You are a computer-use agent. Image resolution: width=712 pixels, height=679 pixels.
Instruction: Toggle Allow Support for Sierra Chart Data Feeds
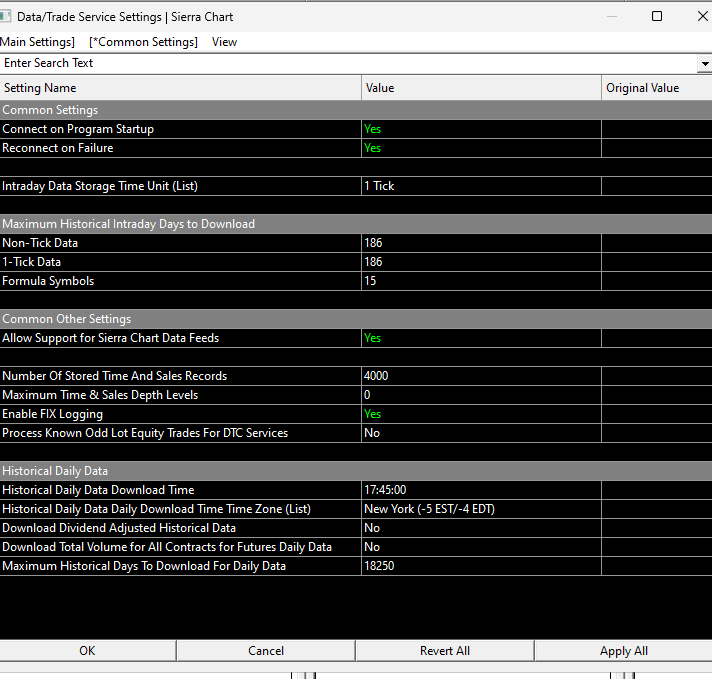[481, 338]
